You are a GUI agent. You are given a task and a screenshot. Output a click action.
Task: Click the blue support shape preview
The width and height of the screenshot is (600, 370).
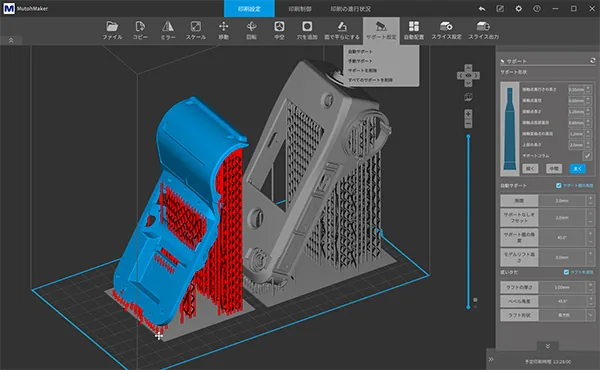(510, 129)
